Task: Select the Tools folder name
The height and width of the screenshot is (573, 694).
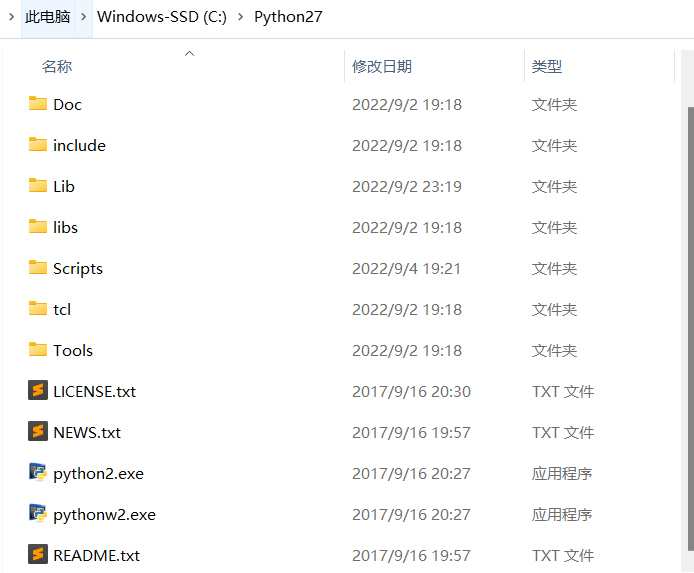Action: [x=73, y=350]
